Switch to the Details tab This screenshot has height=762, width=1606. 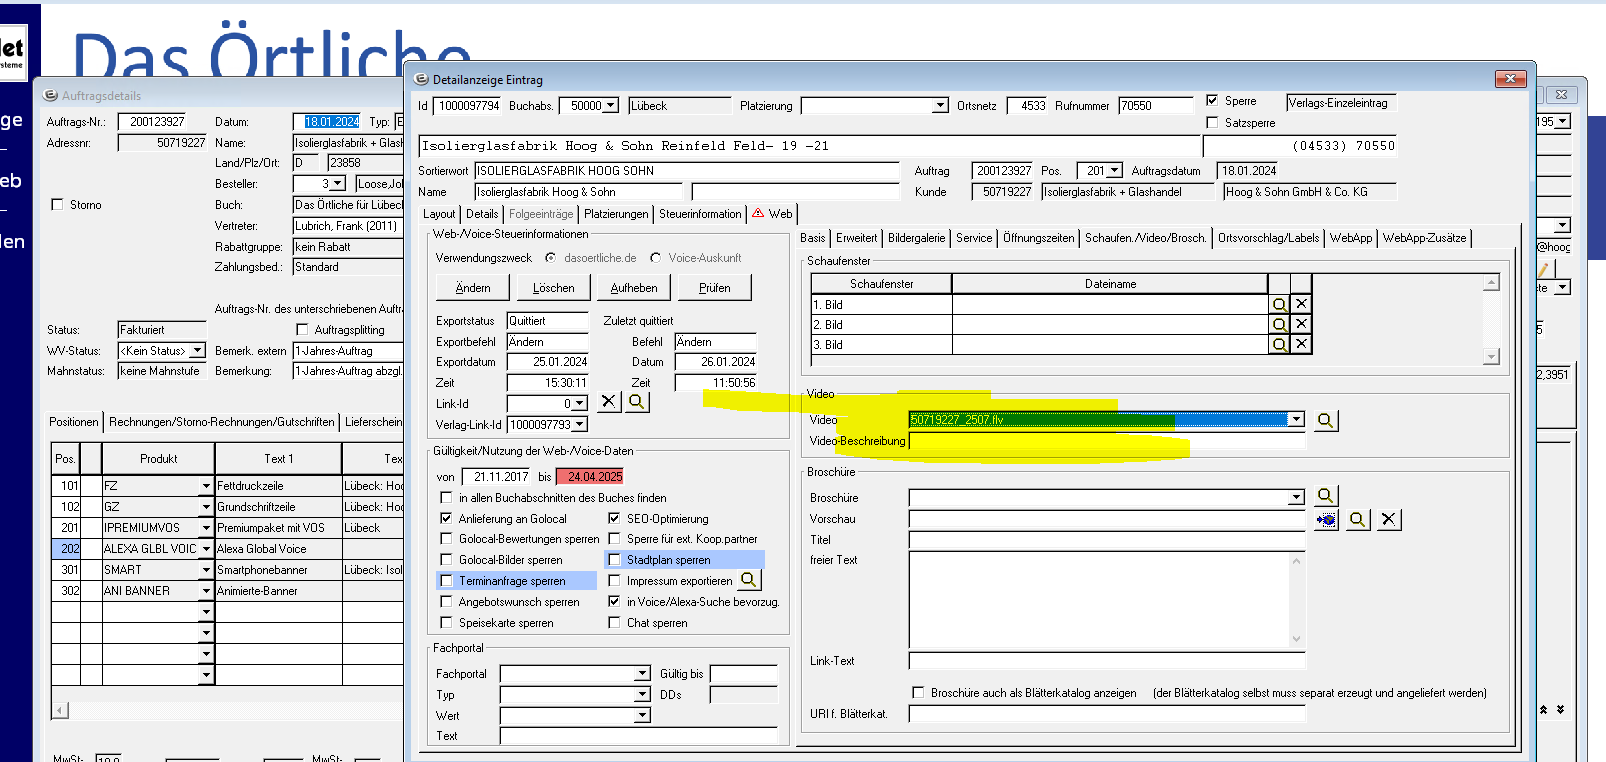click(x=482, y=214)
